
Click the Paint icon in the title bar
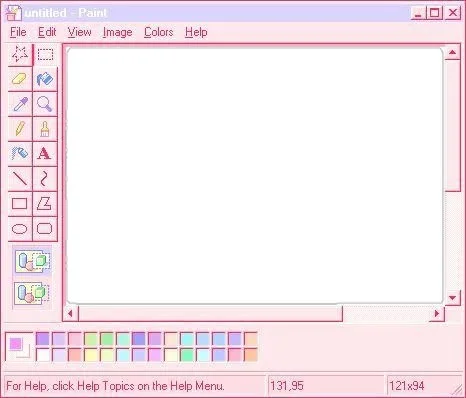pyautogui.click(x=14, y=13)
